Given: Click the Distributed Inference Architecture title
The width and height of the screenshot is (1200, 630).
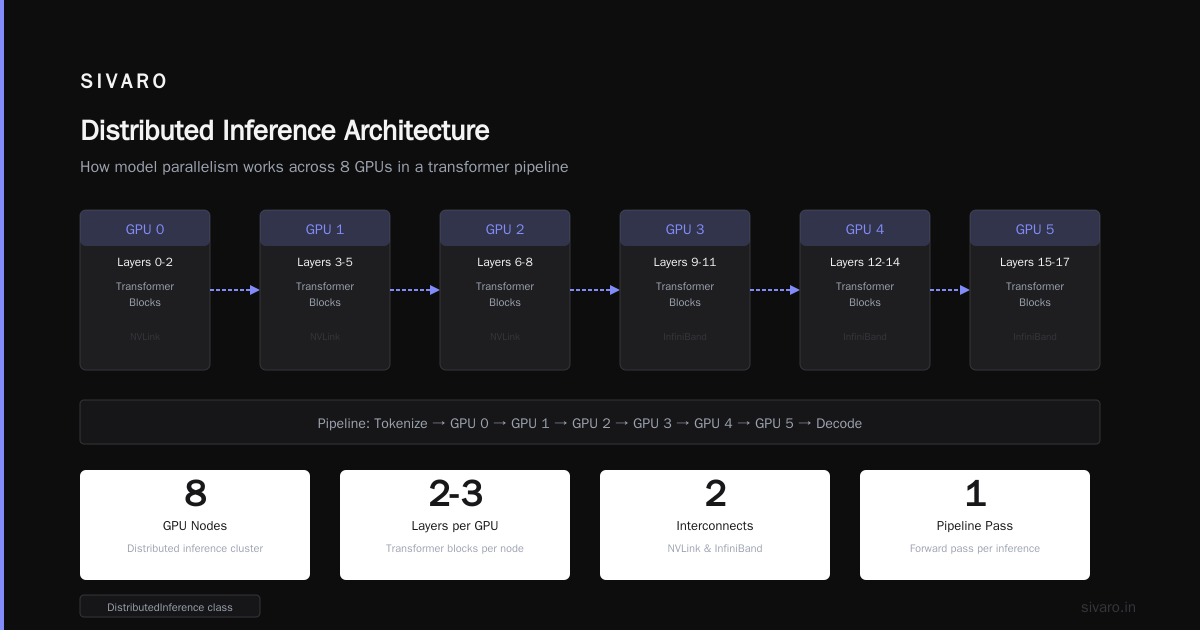Looking at the screenshot, I should coord(285,130).
